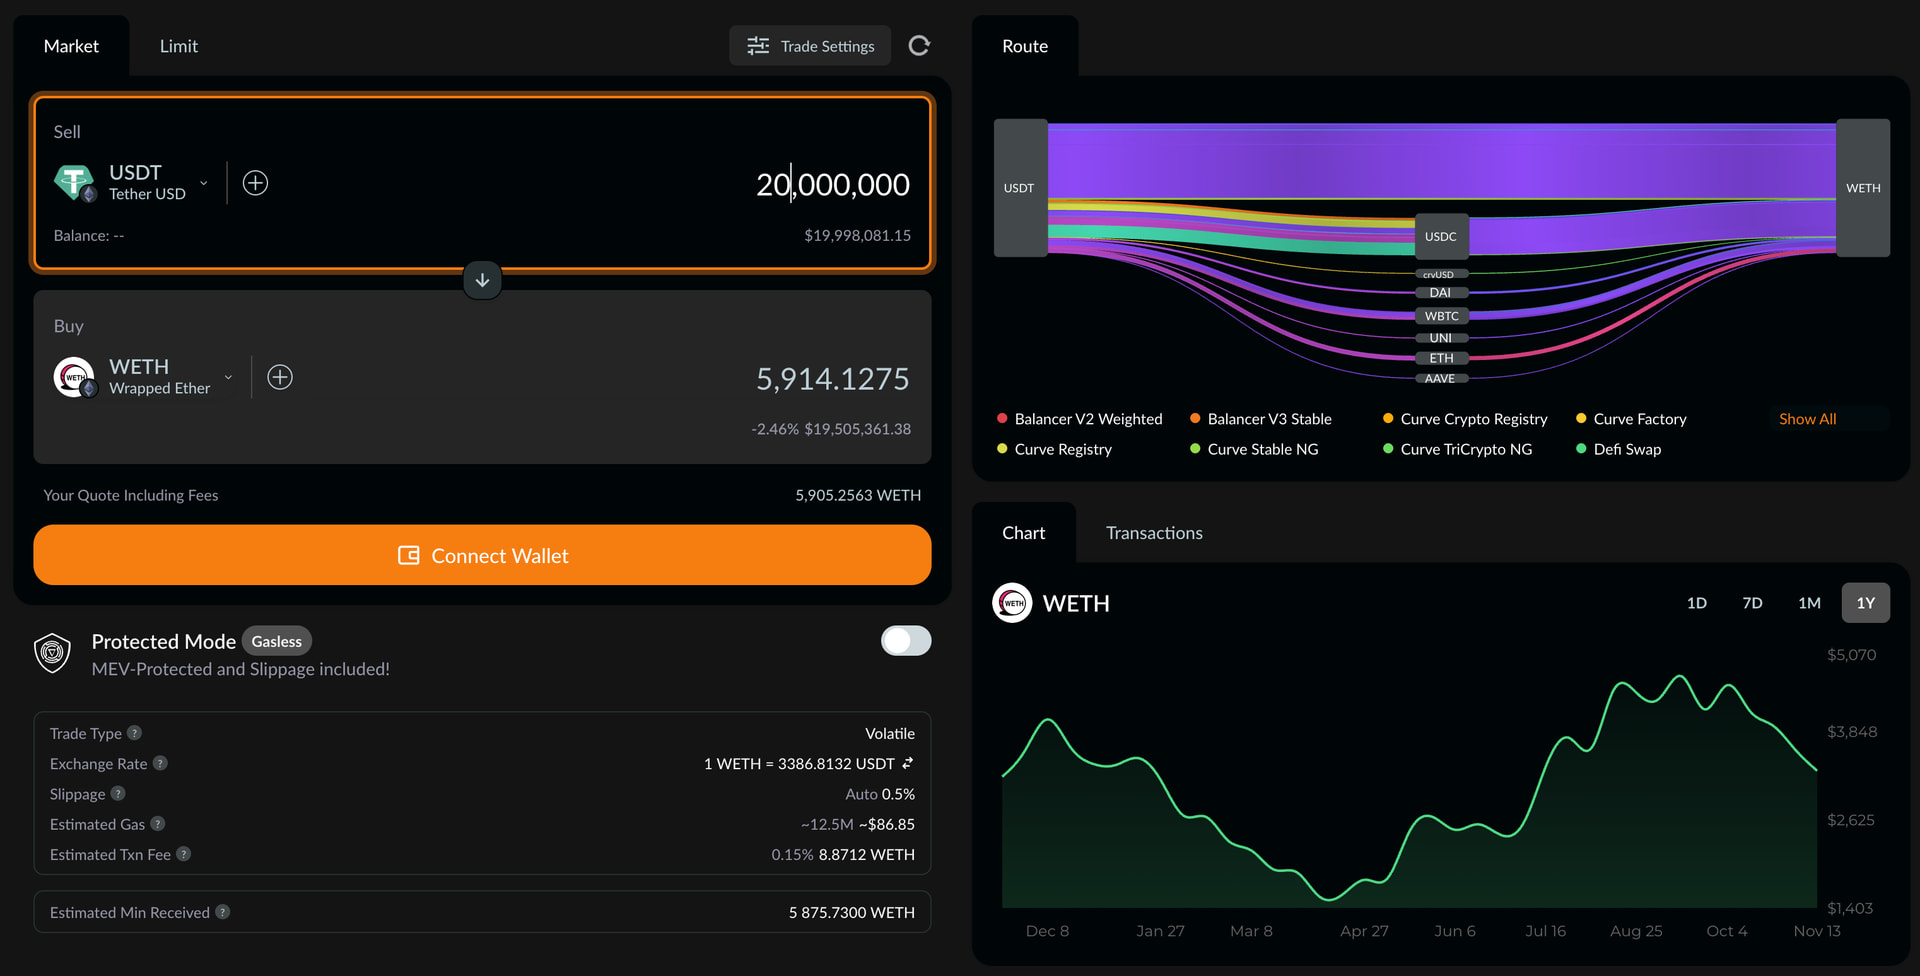The height and width of the screenshot is (976, 1920).
Task: Open the Exchange Rate help tooltip
Action: (160, 763)
